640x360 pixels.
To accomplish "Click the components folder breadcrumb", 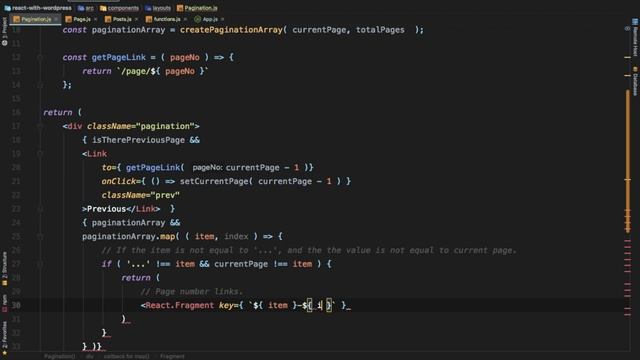I will click(119, 8).
